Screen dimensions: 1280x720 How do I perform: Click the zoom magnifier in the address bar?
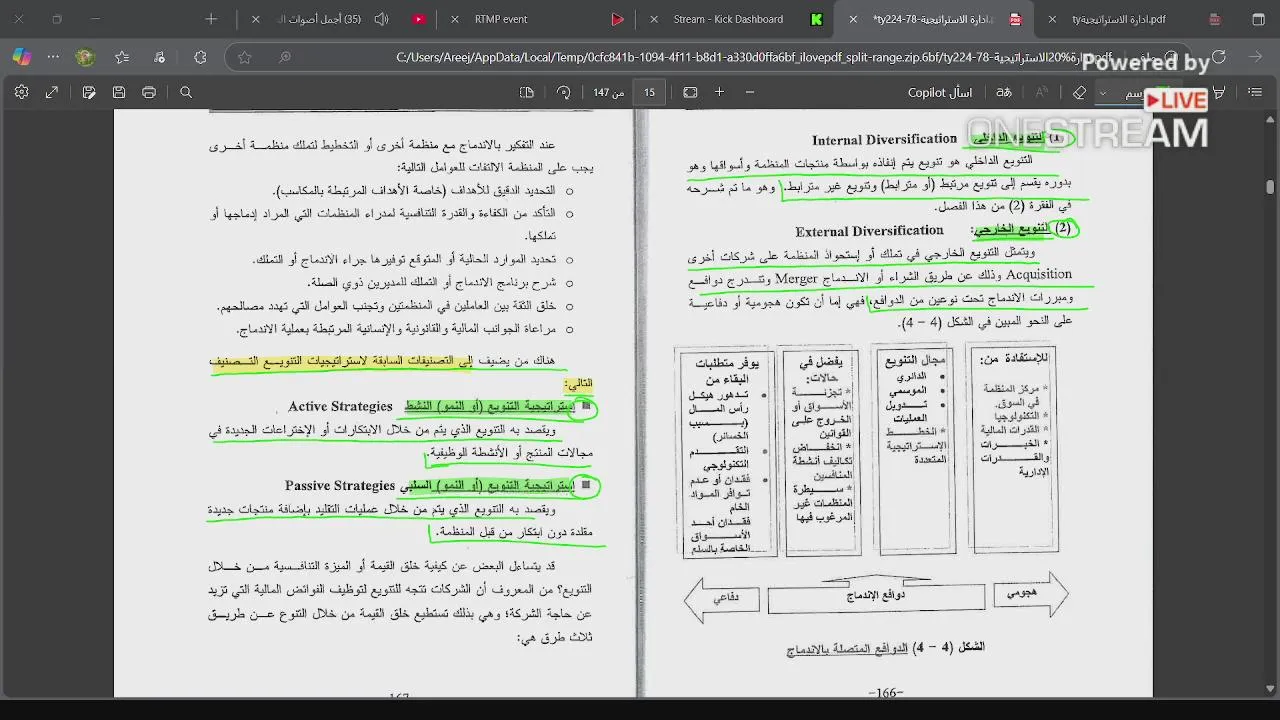coord(285,57)
